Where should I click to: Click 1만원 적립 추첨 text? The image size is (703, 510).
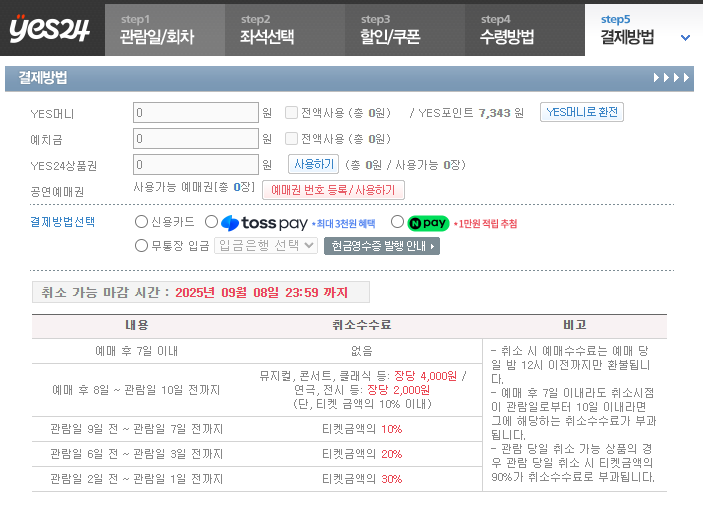click(485, 224)
